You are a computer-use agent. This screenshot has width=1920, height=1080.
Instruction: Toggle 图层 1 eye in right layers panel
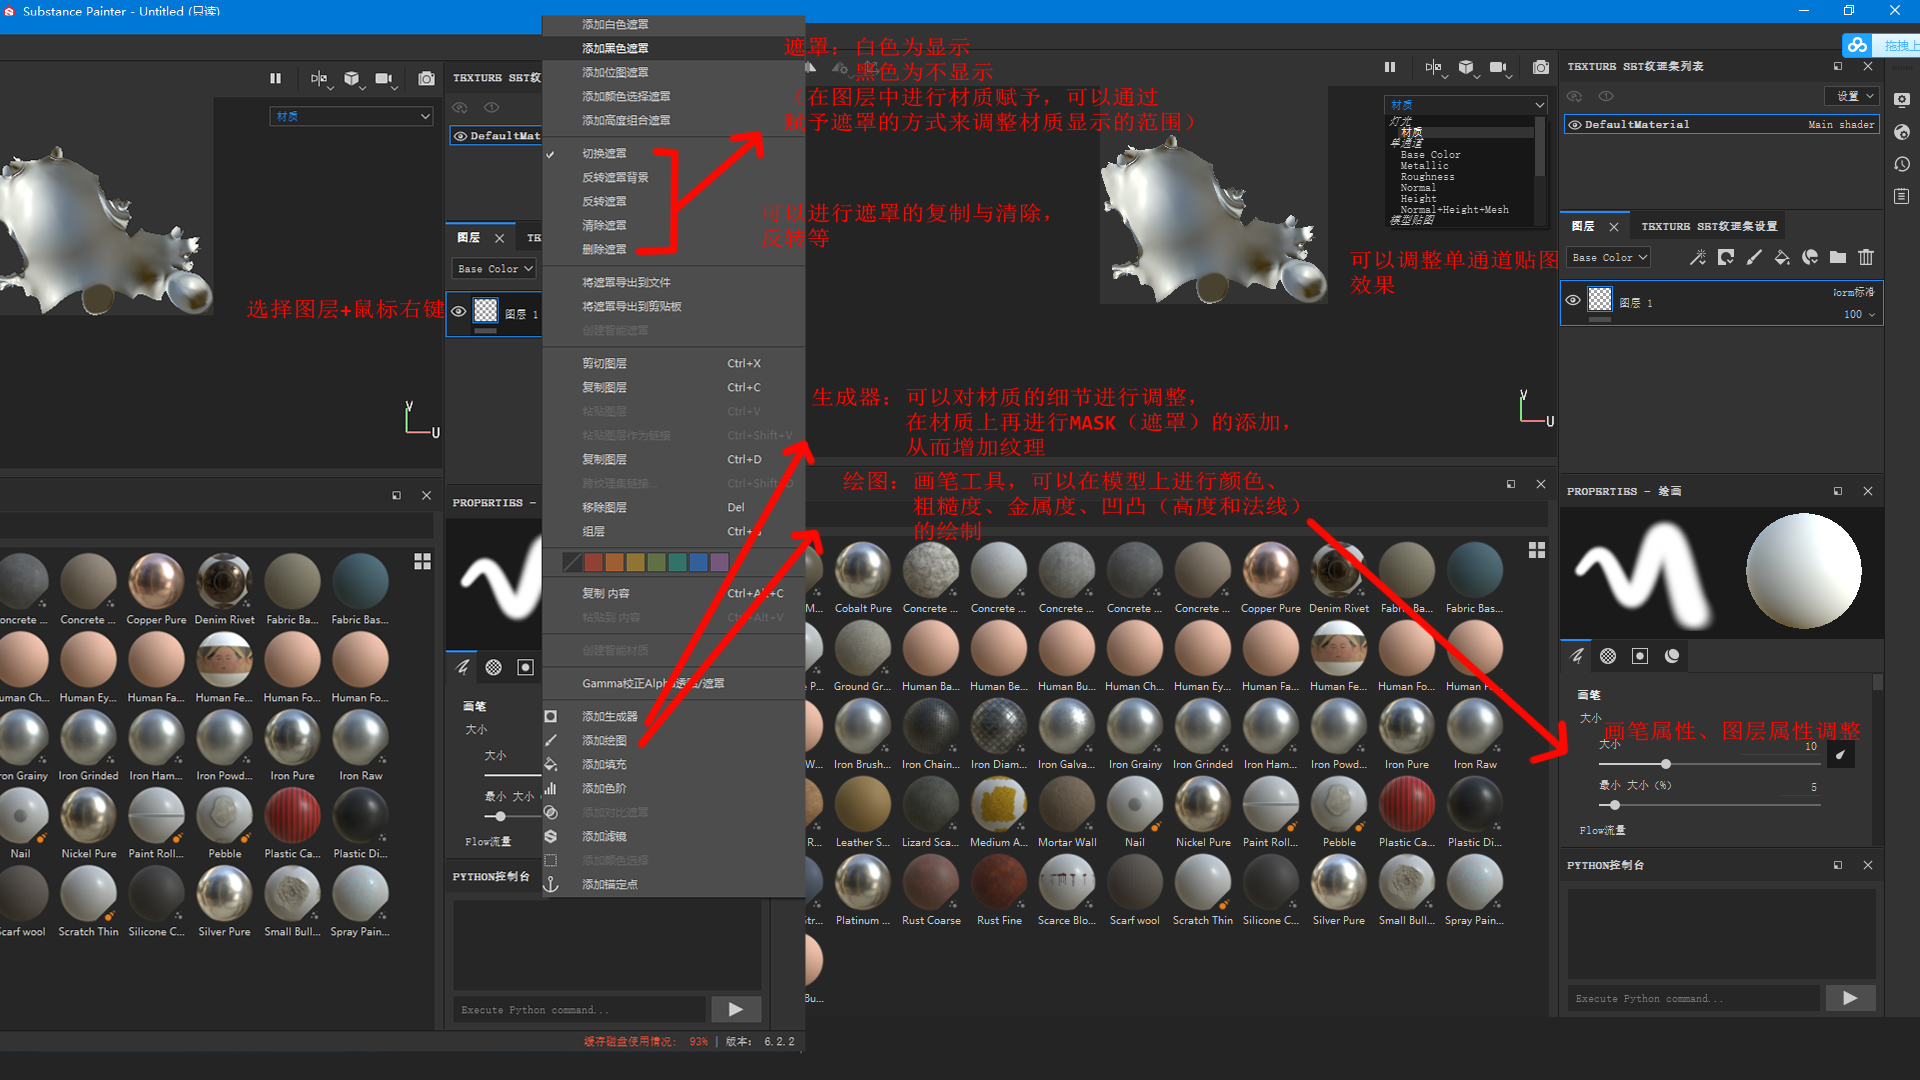pyautogui.click(x=1573, y=300)
